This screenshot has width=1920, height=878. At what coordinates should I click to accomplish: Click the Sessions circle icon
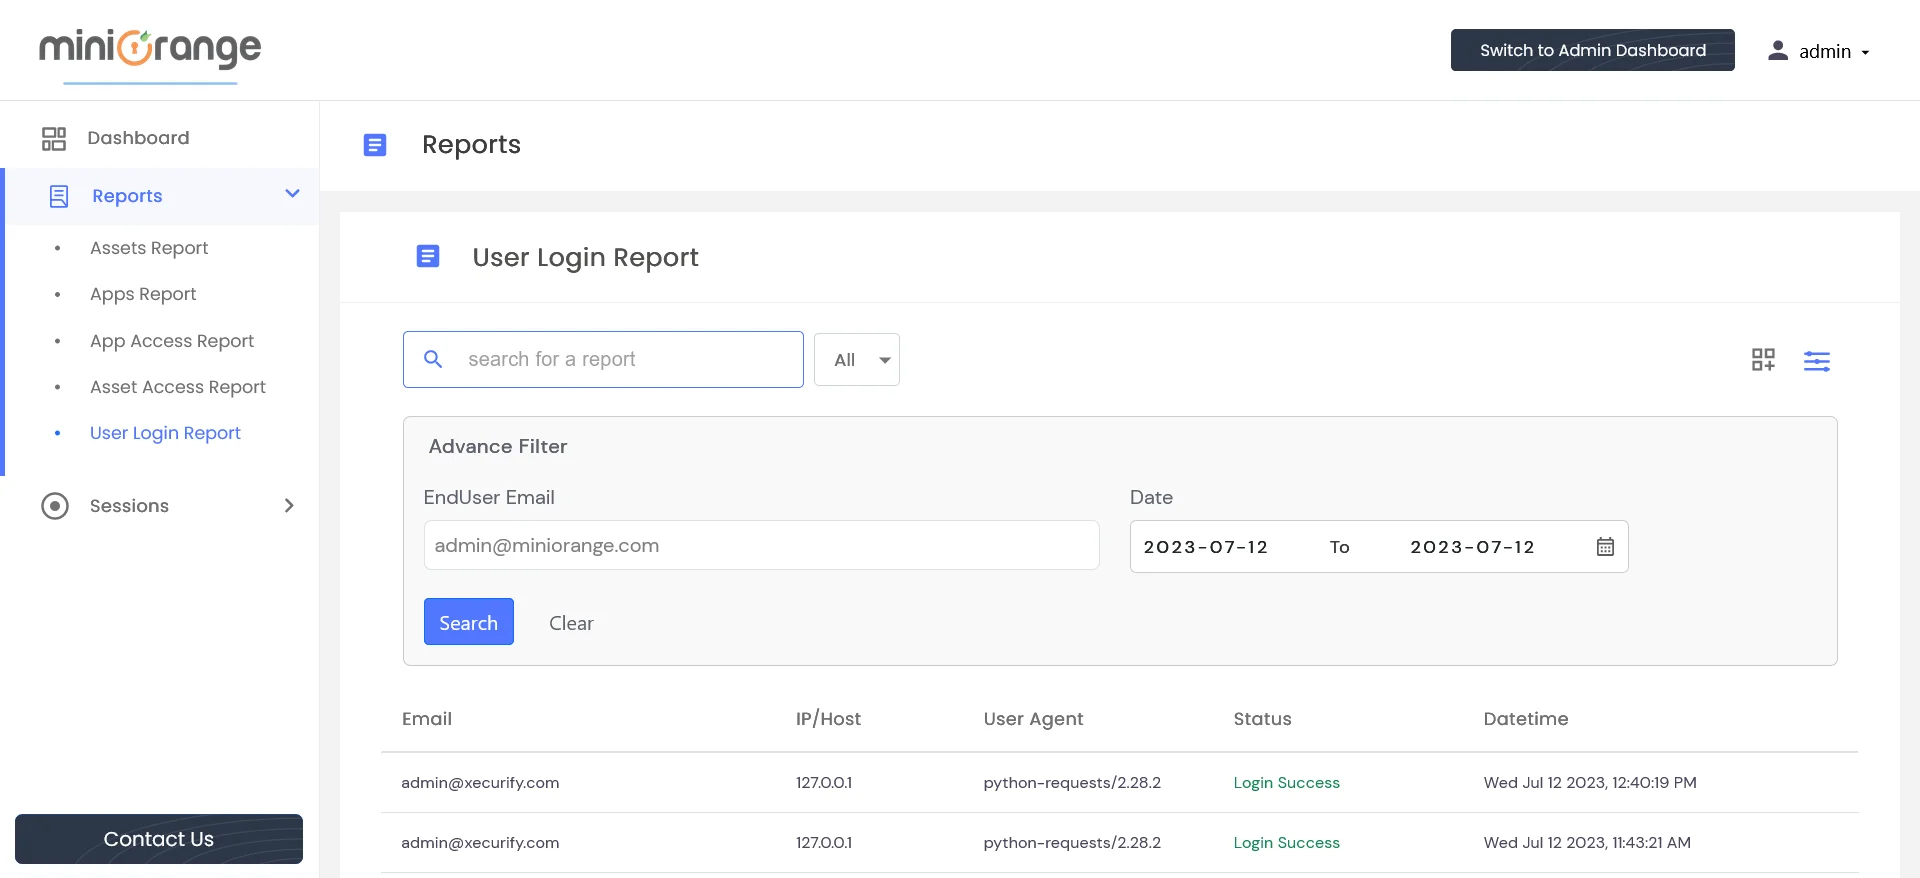55,506
